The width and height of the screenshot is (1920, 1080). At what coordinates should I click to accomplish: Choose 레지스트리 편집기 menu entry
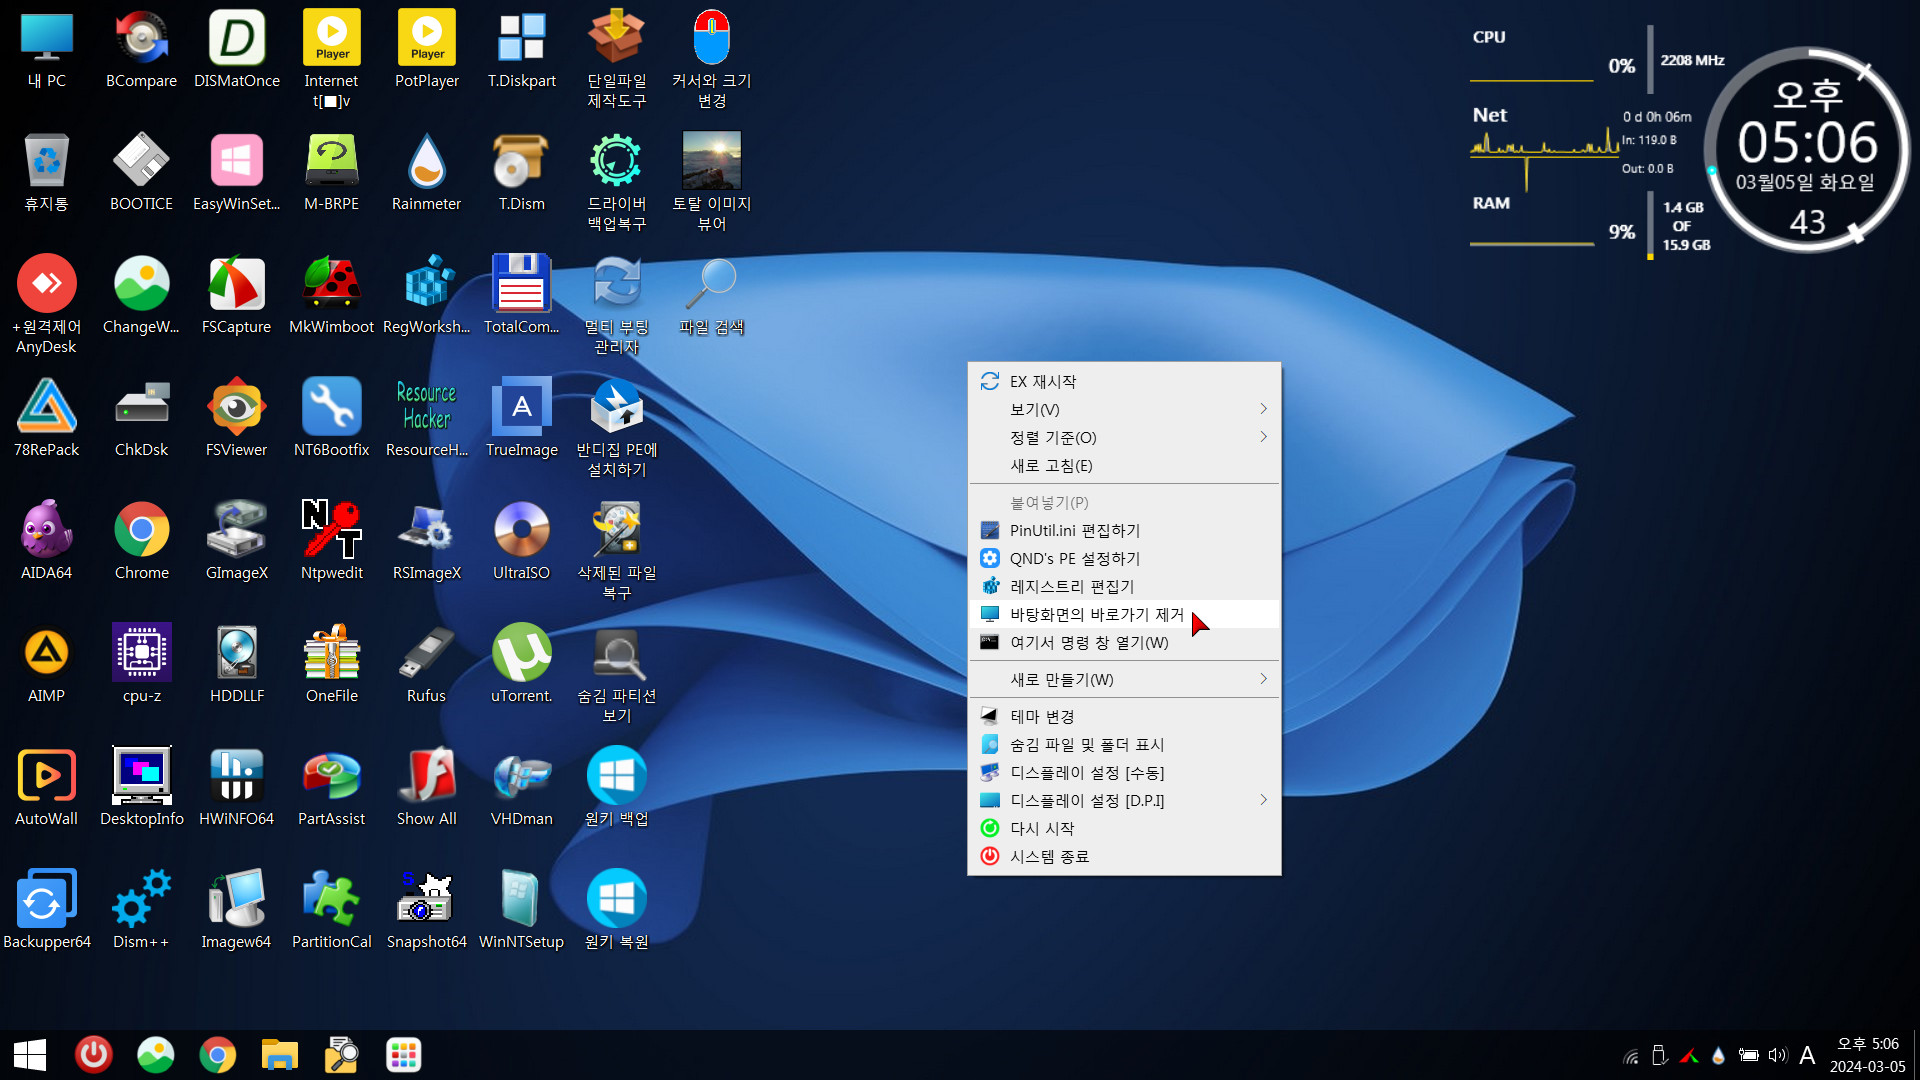click(1124, 586)
